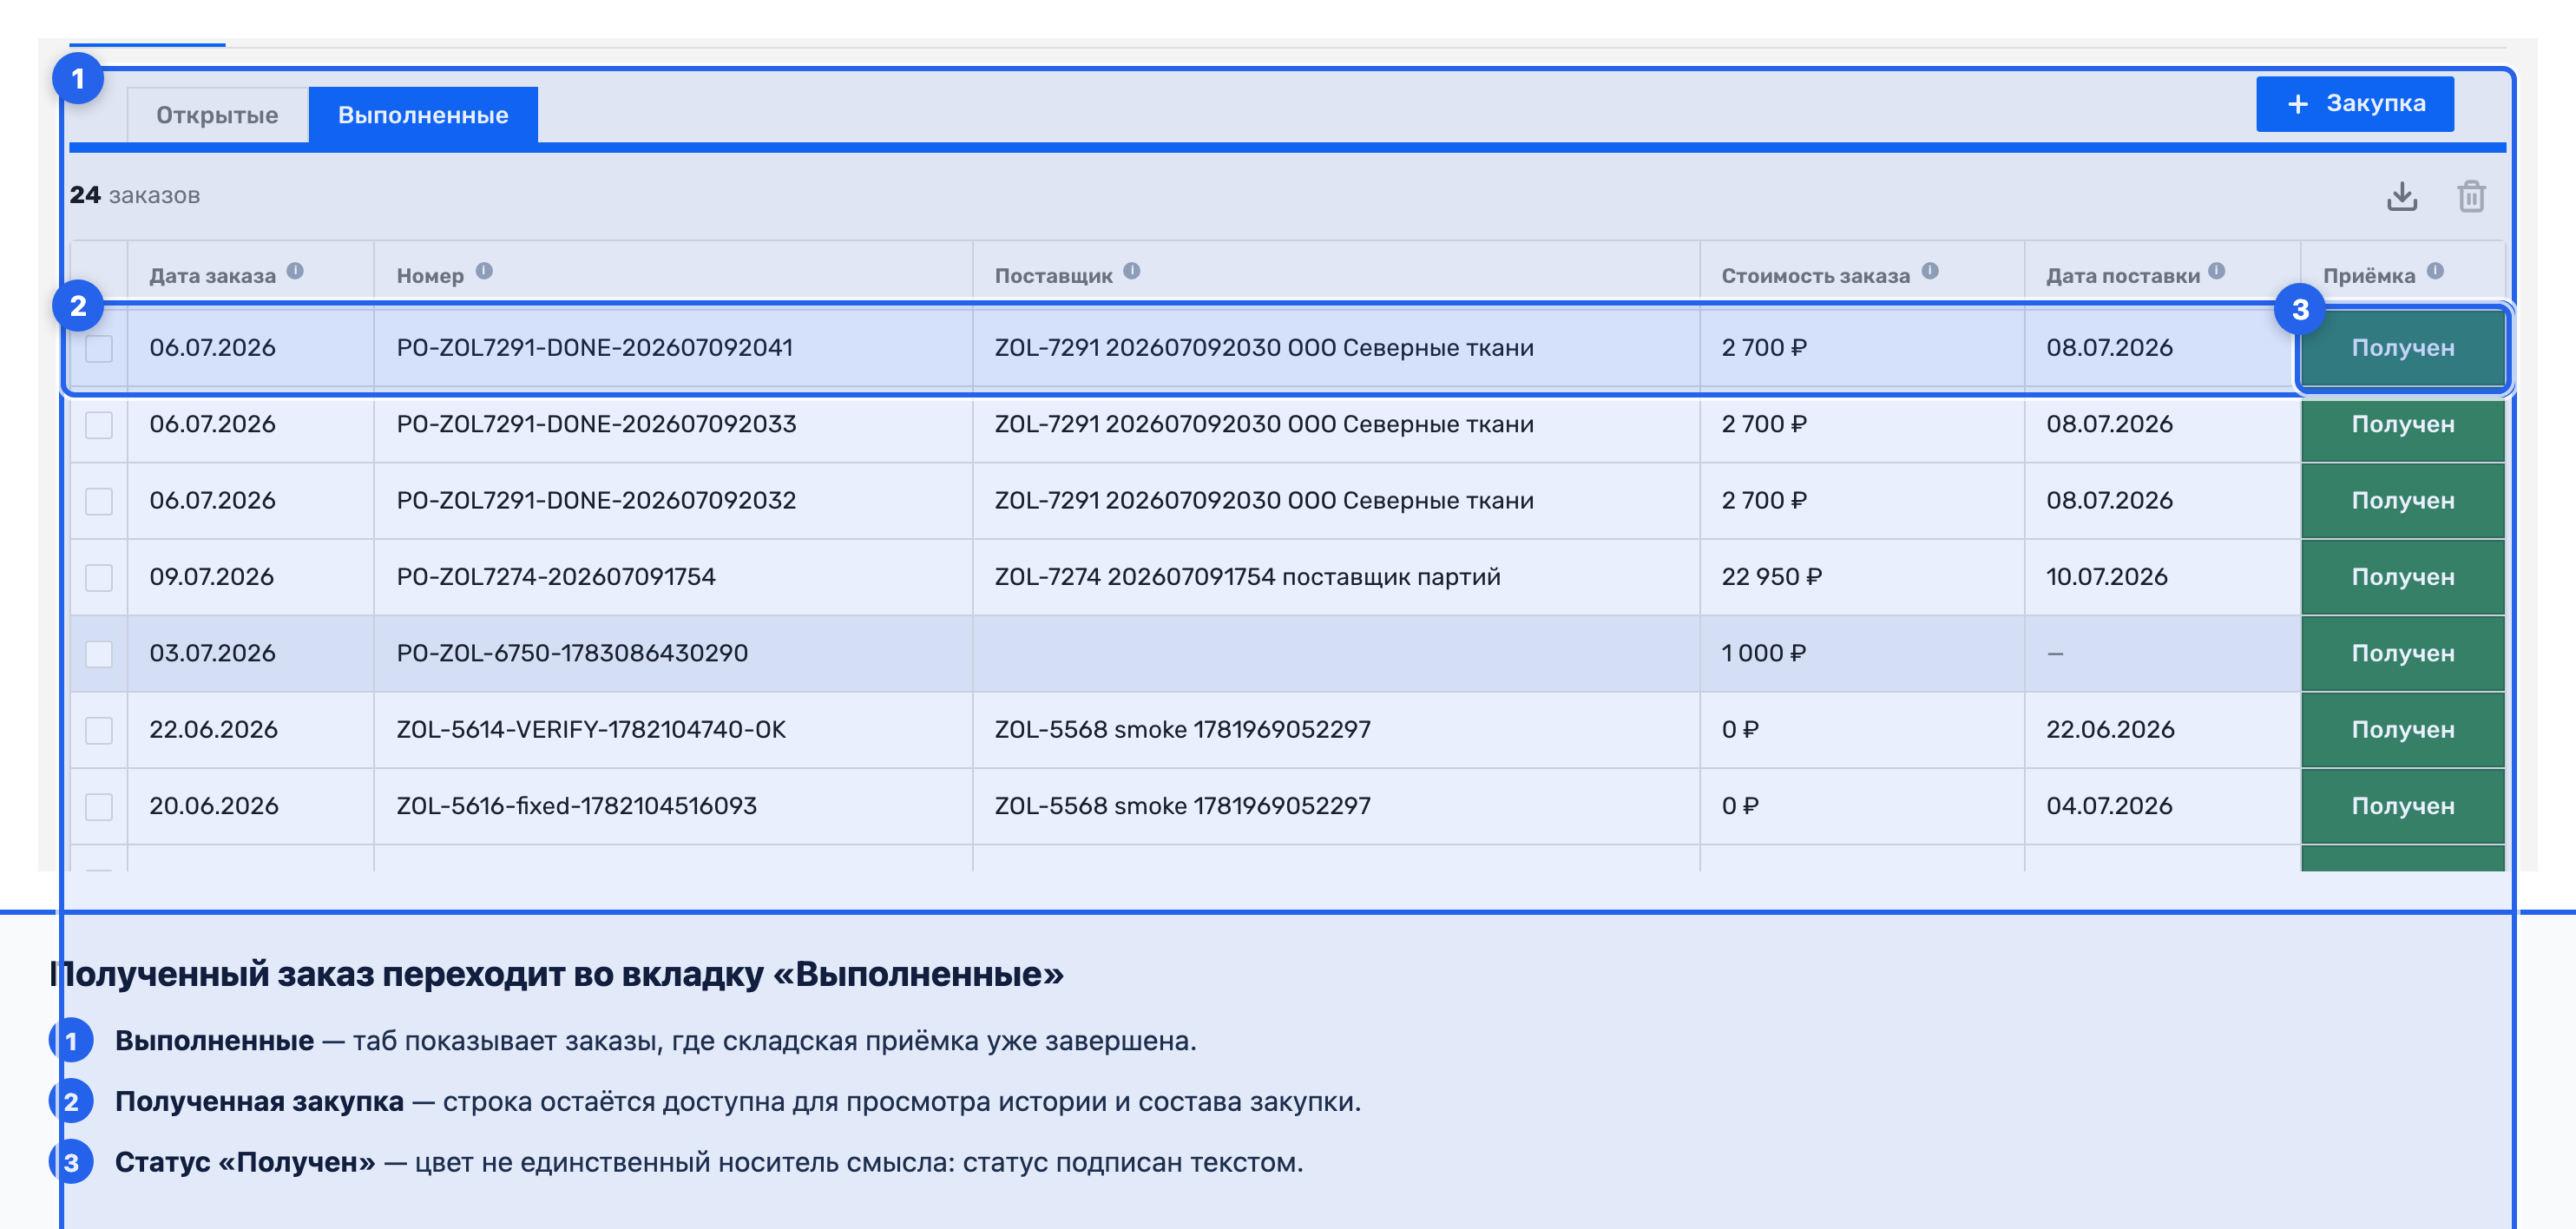The image size is (2576, 1229).
Task: Download the orders list via download icon
Action: [2401, 196]
